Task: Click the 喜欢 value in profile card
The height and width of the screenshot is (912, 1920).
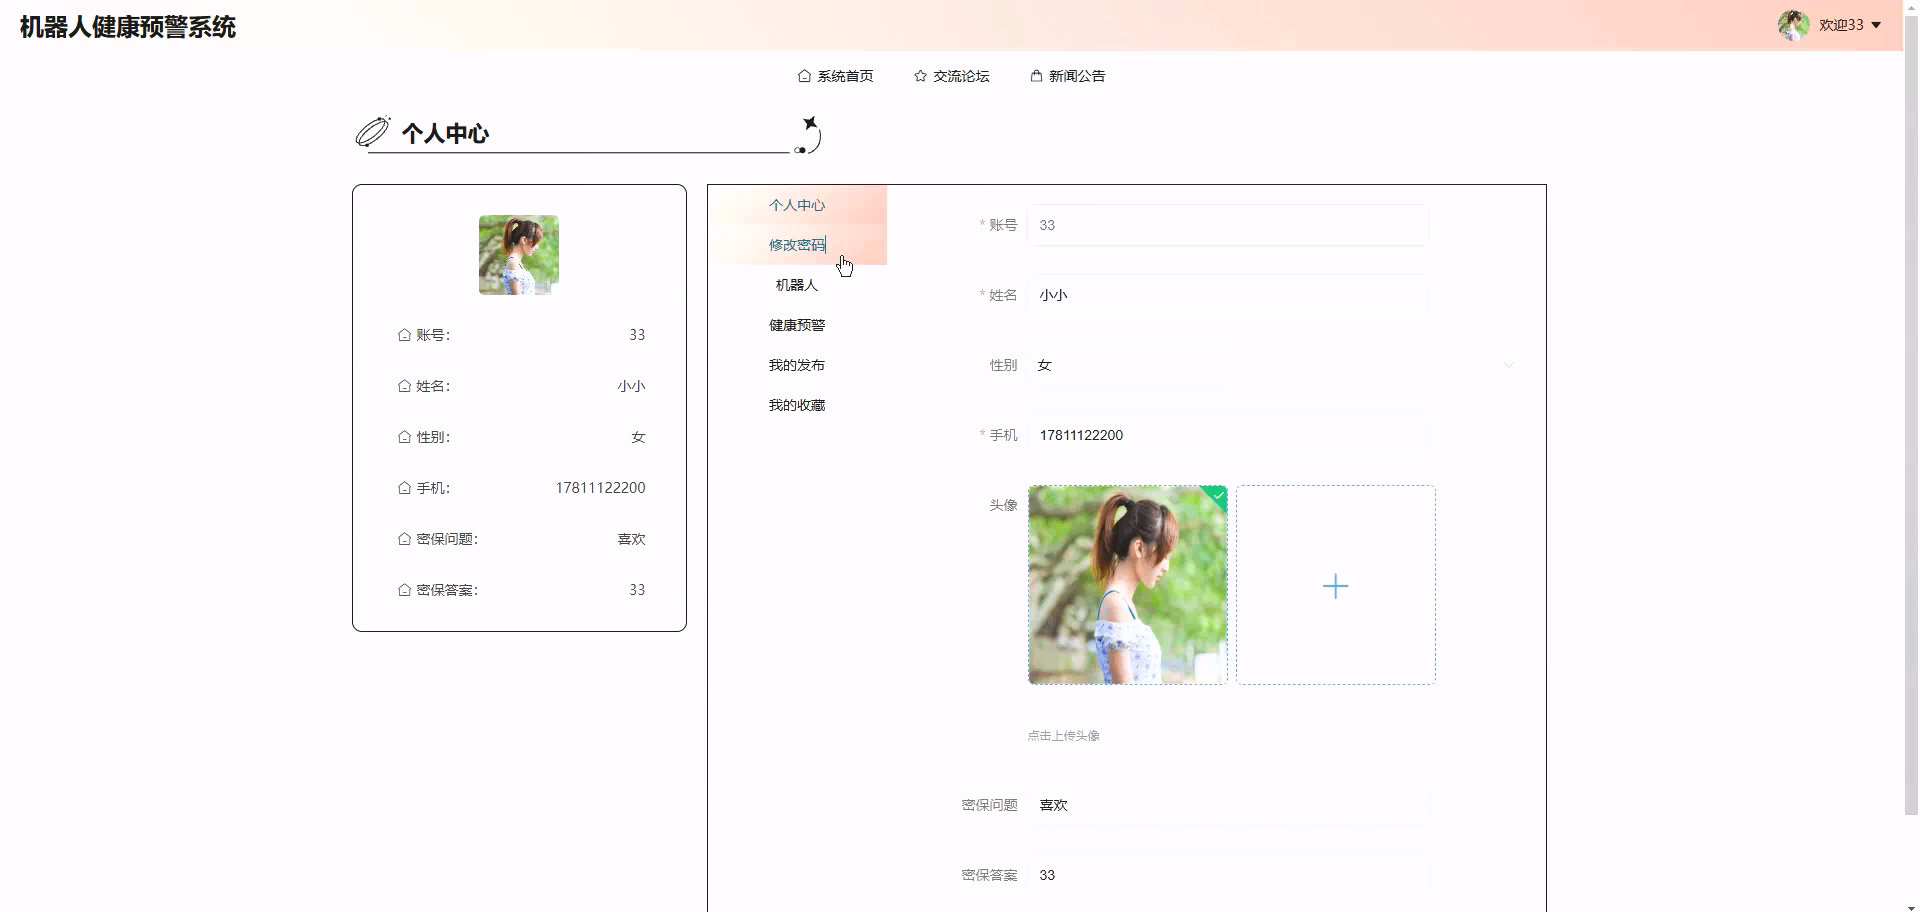Action: (x=631, y=539)
